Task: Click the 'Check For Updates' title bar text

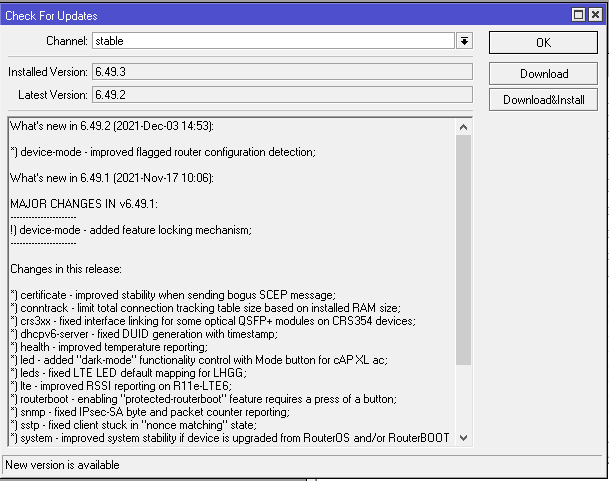Action: pos(51,16)
